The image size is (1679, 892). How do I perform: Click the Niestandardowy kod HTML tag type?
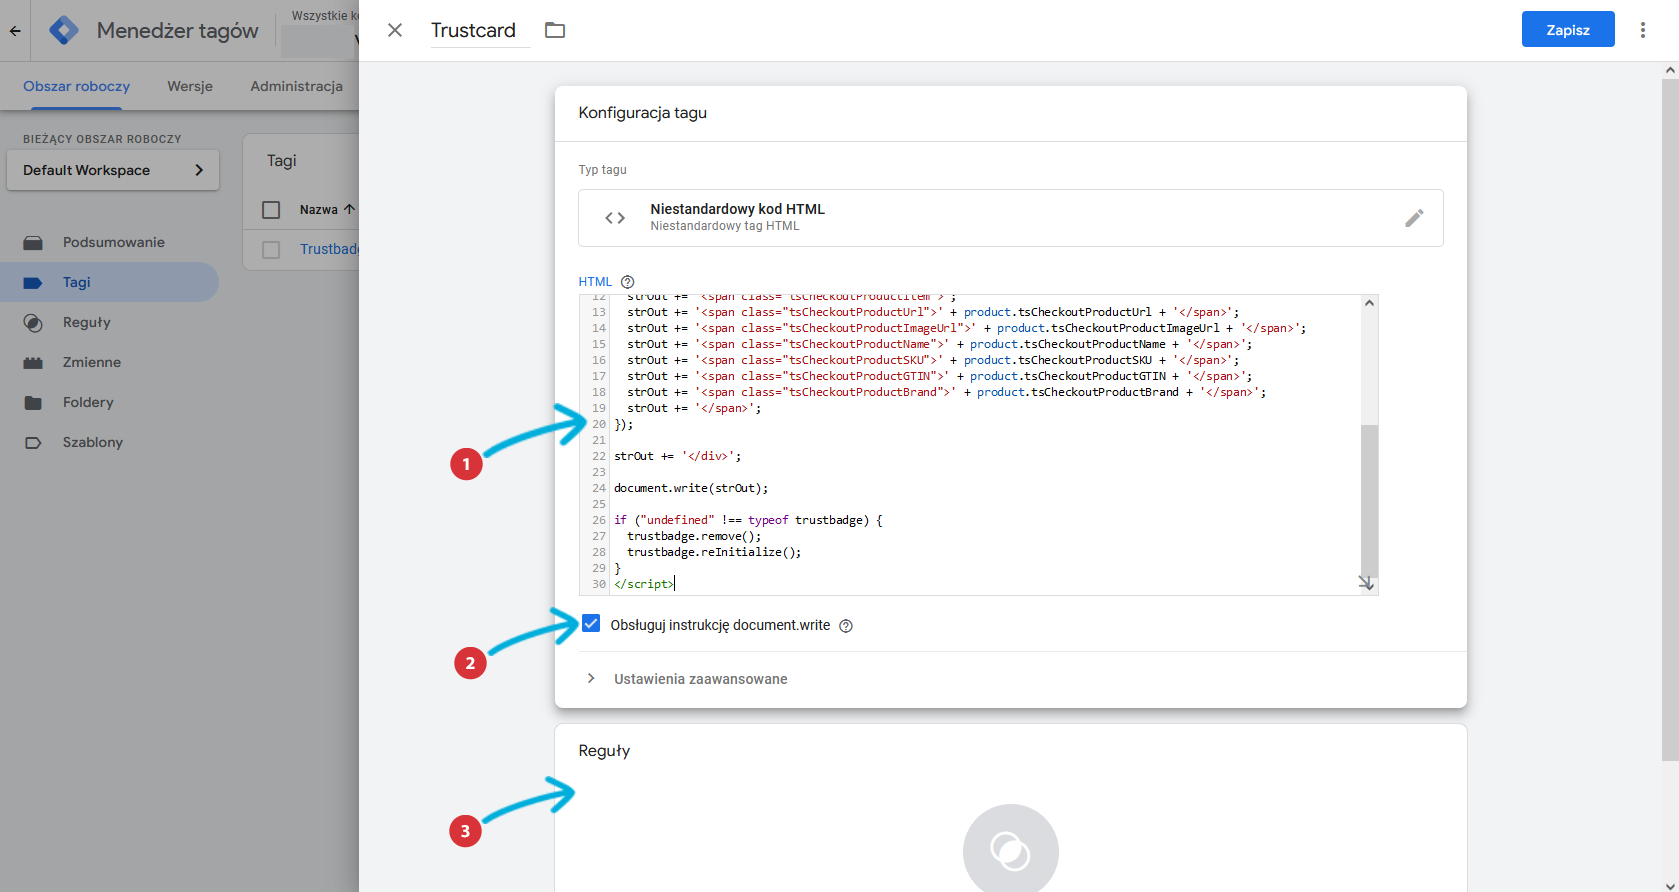(1011, 218)
